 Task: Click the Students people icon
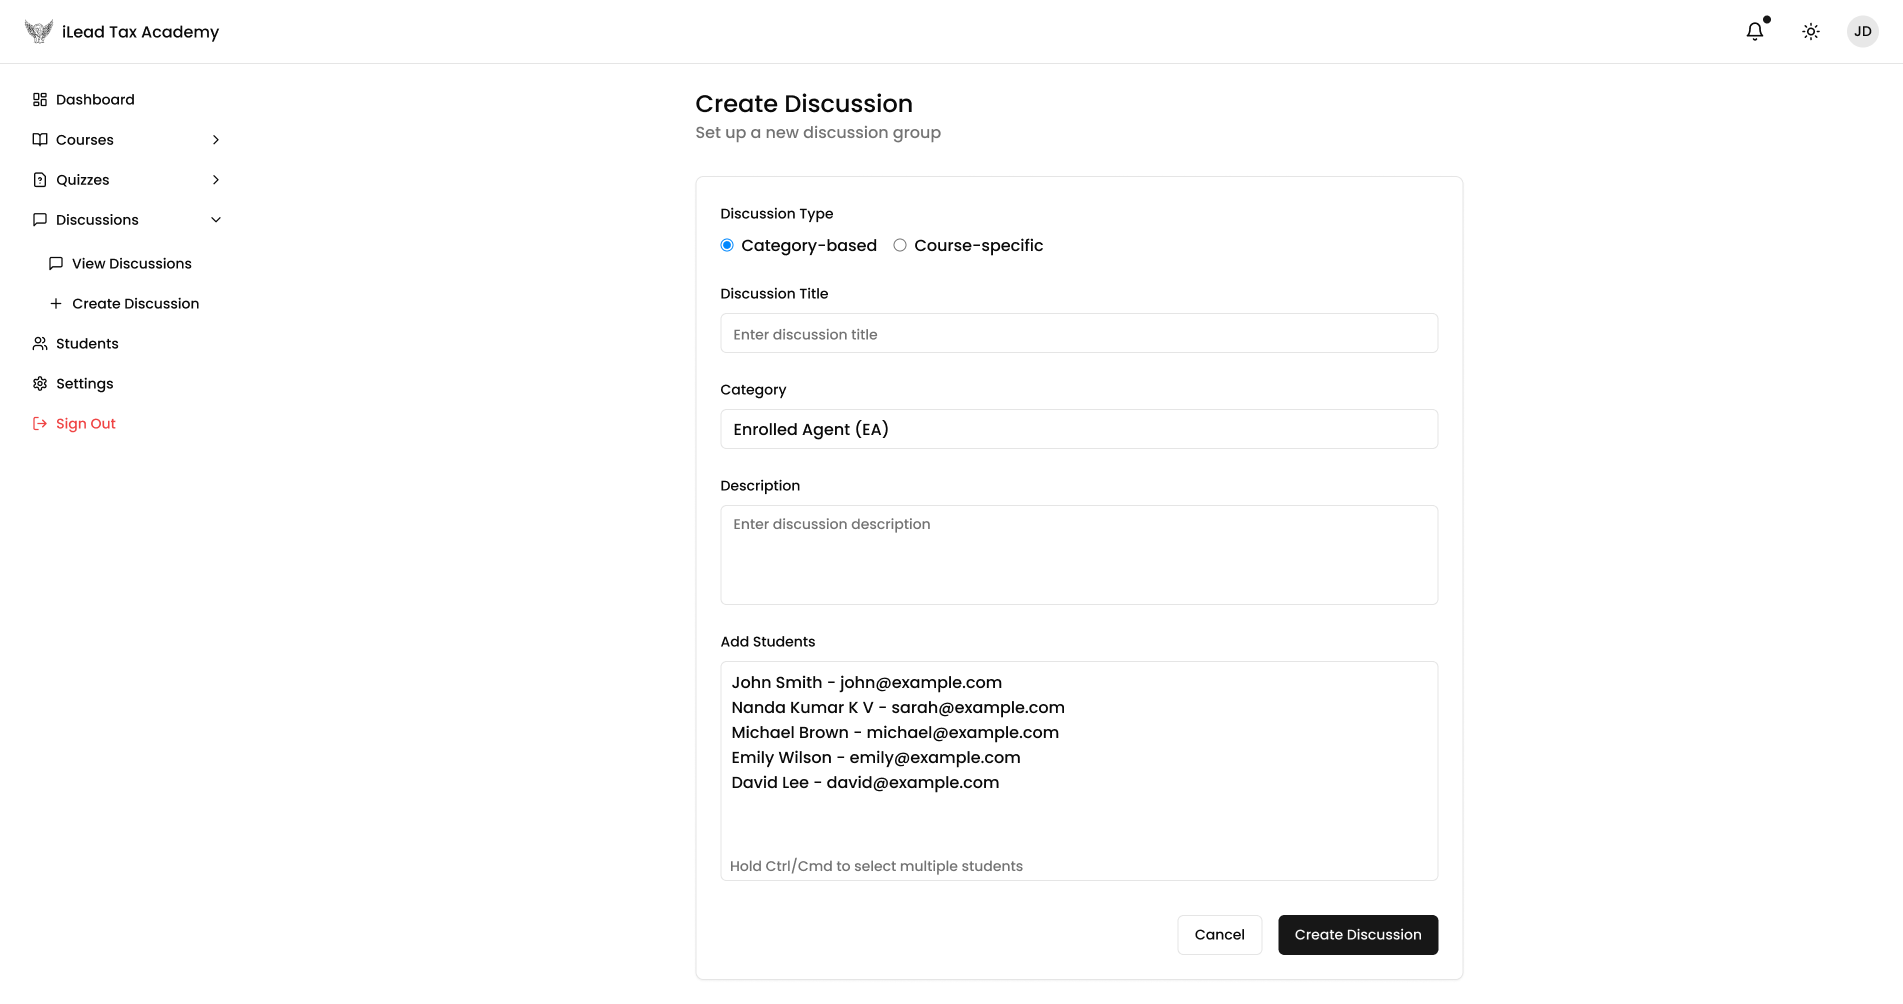coord(40,344)
